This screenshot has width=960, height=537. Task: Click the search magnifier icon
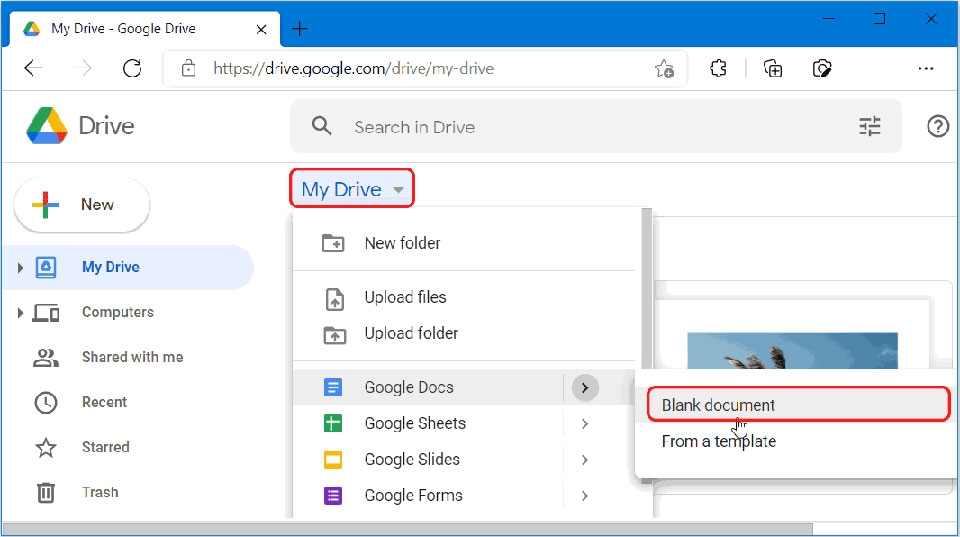point(321,126)
